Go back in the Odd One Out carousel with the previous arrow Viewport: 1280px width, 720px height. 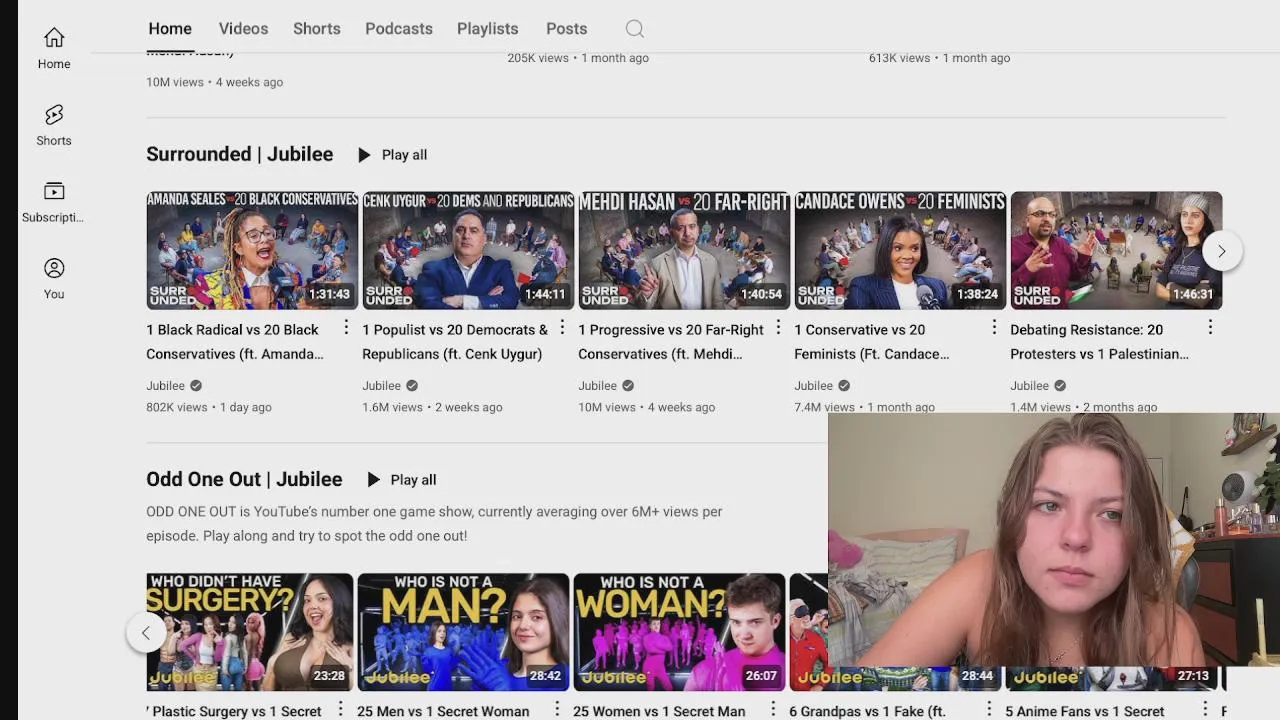pos(146,632)
